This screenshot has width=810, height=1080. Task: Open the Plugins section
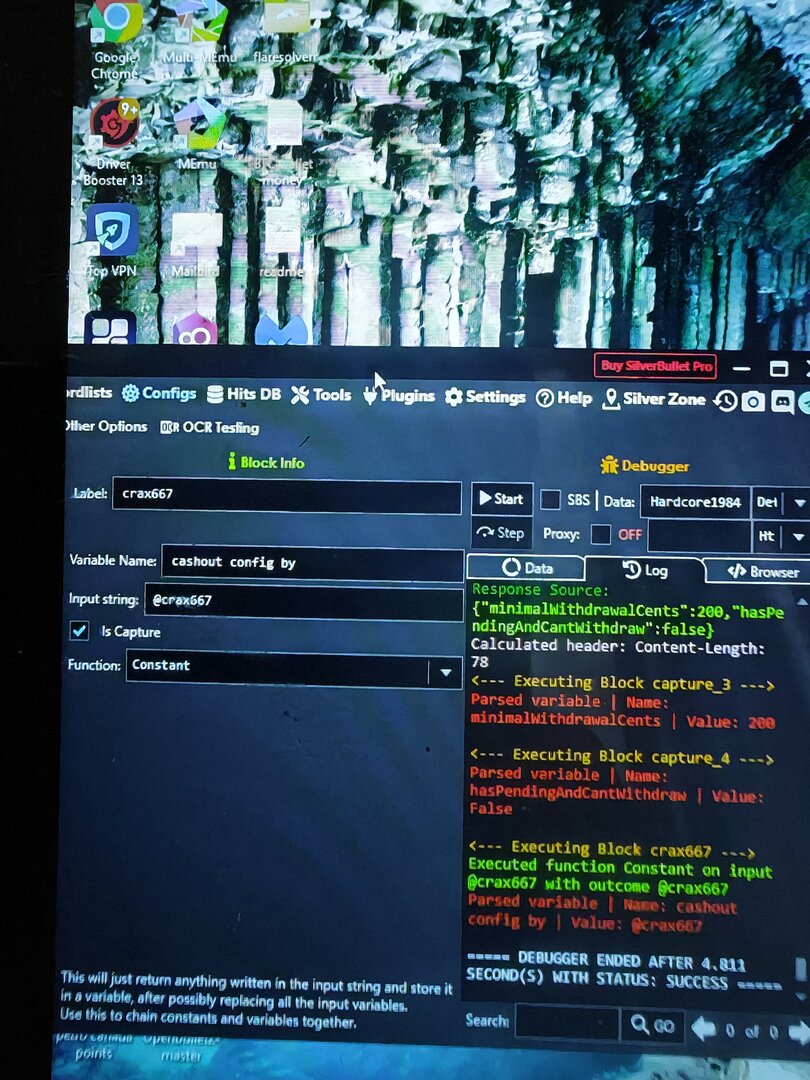click(x=398, y=396)
